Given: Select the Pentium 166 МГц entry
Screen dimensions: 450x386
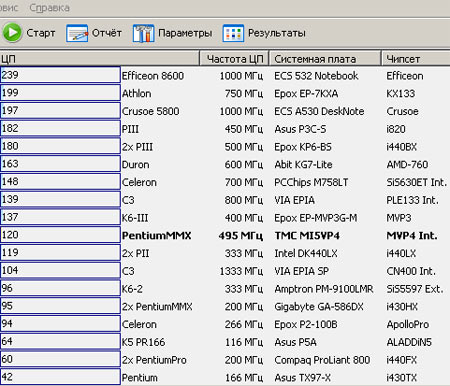Looking at the screenshot, I should tap(139, 378).
